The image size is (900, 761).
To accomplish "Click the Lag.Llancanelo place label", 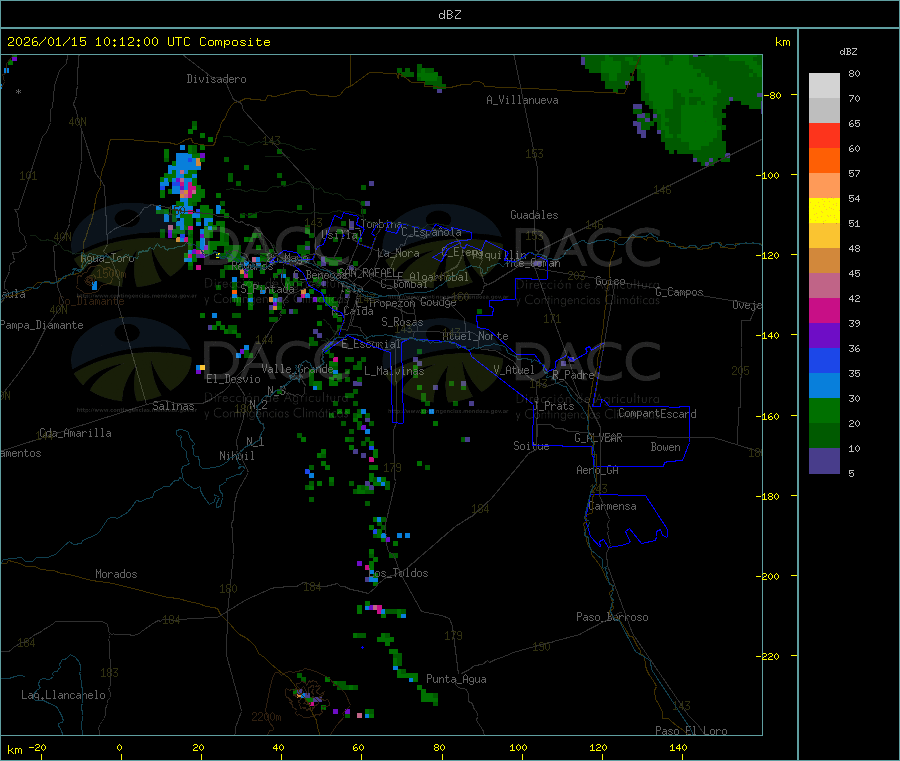I will (64, 695).
